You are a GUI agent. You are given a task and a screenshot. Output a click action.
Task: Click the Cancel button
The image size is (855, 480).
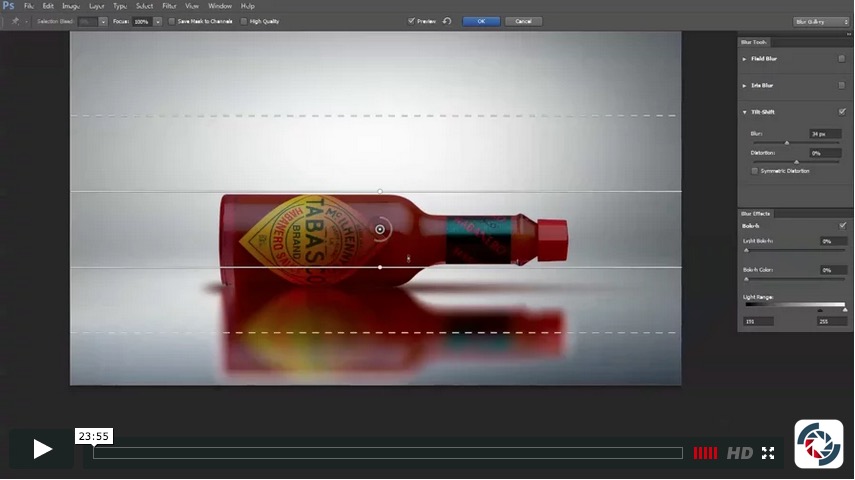coord(523,21)
